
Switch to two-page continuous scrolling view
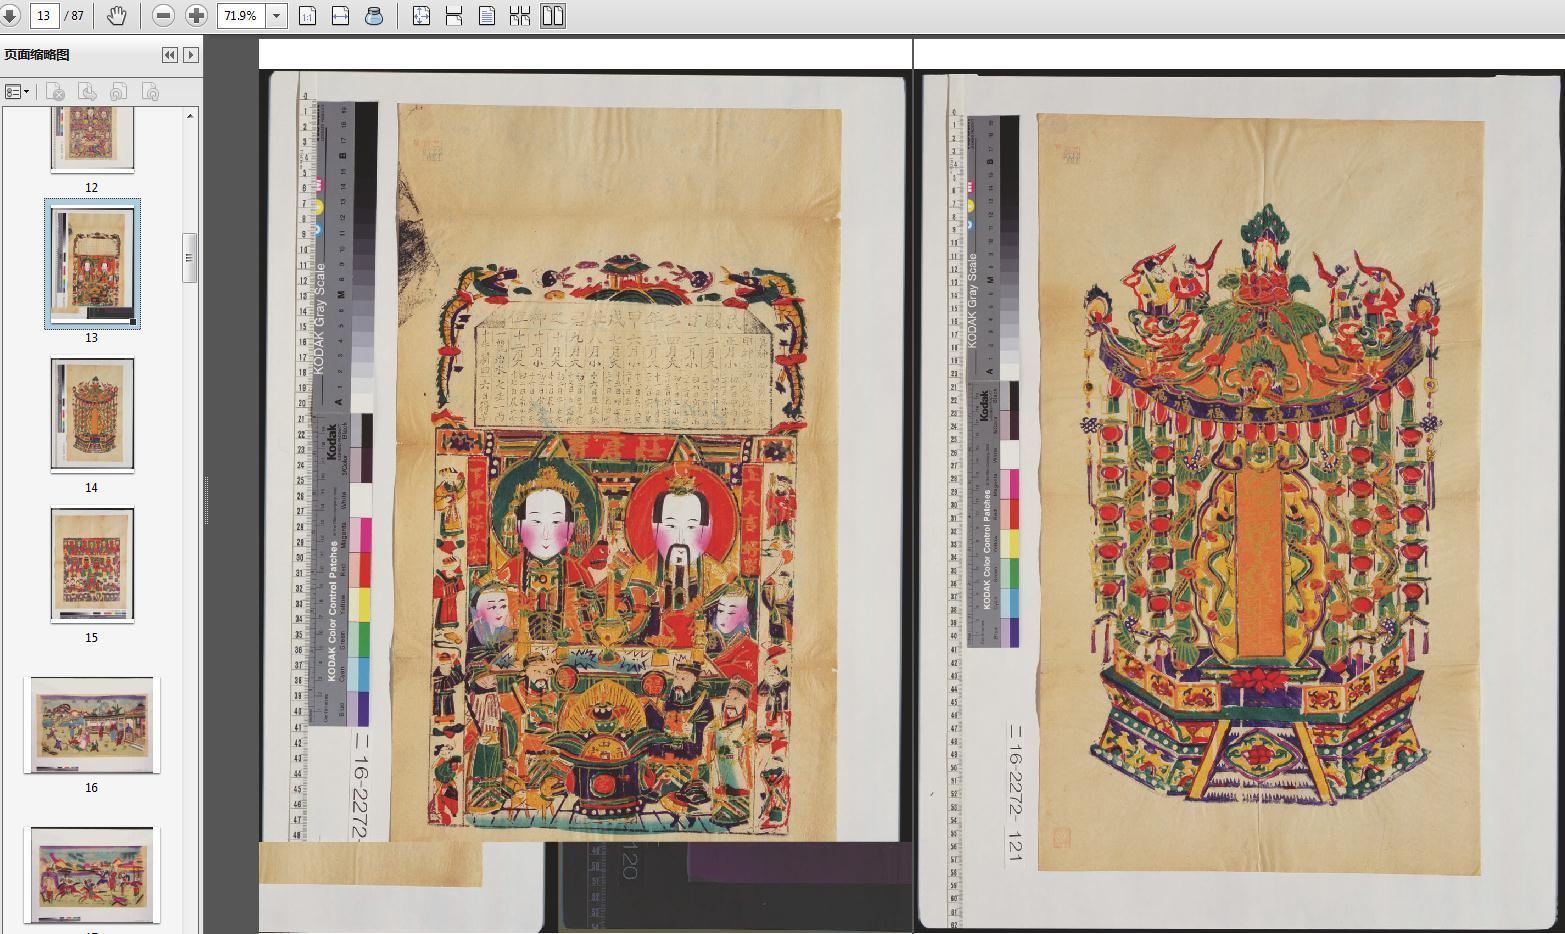(520, 16)
